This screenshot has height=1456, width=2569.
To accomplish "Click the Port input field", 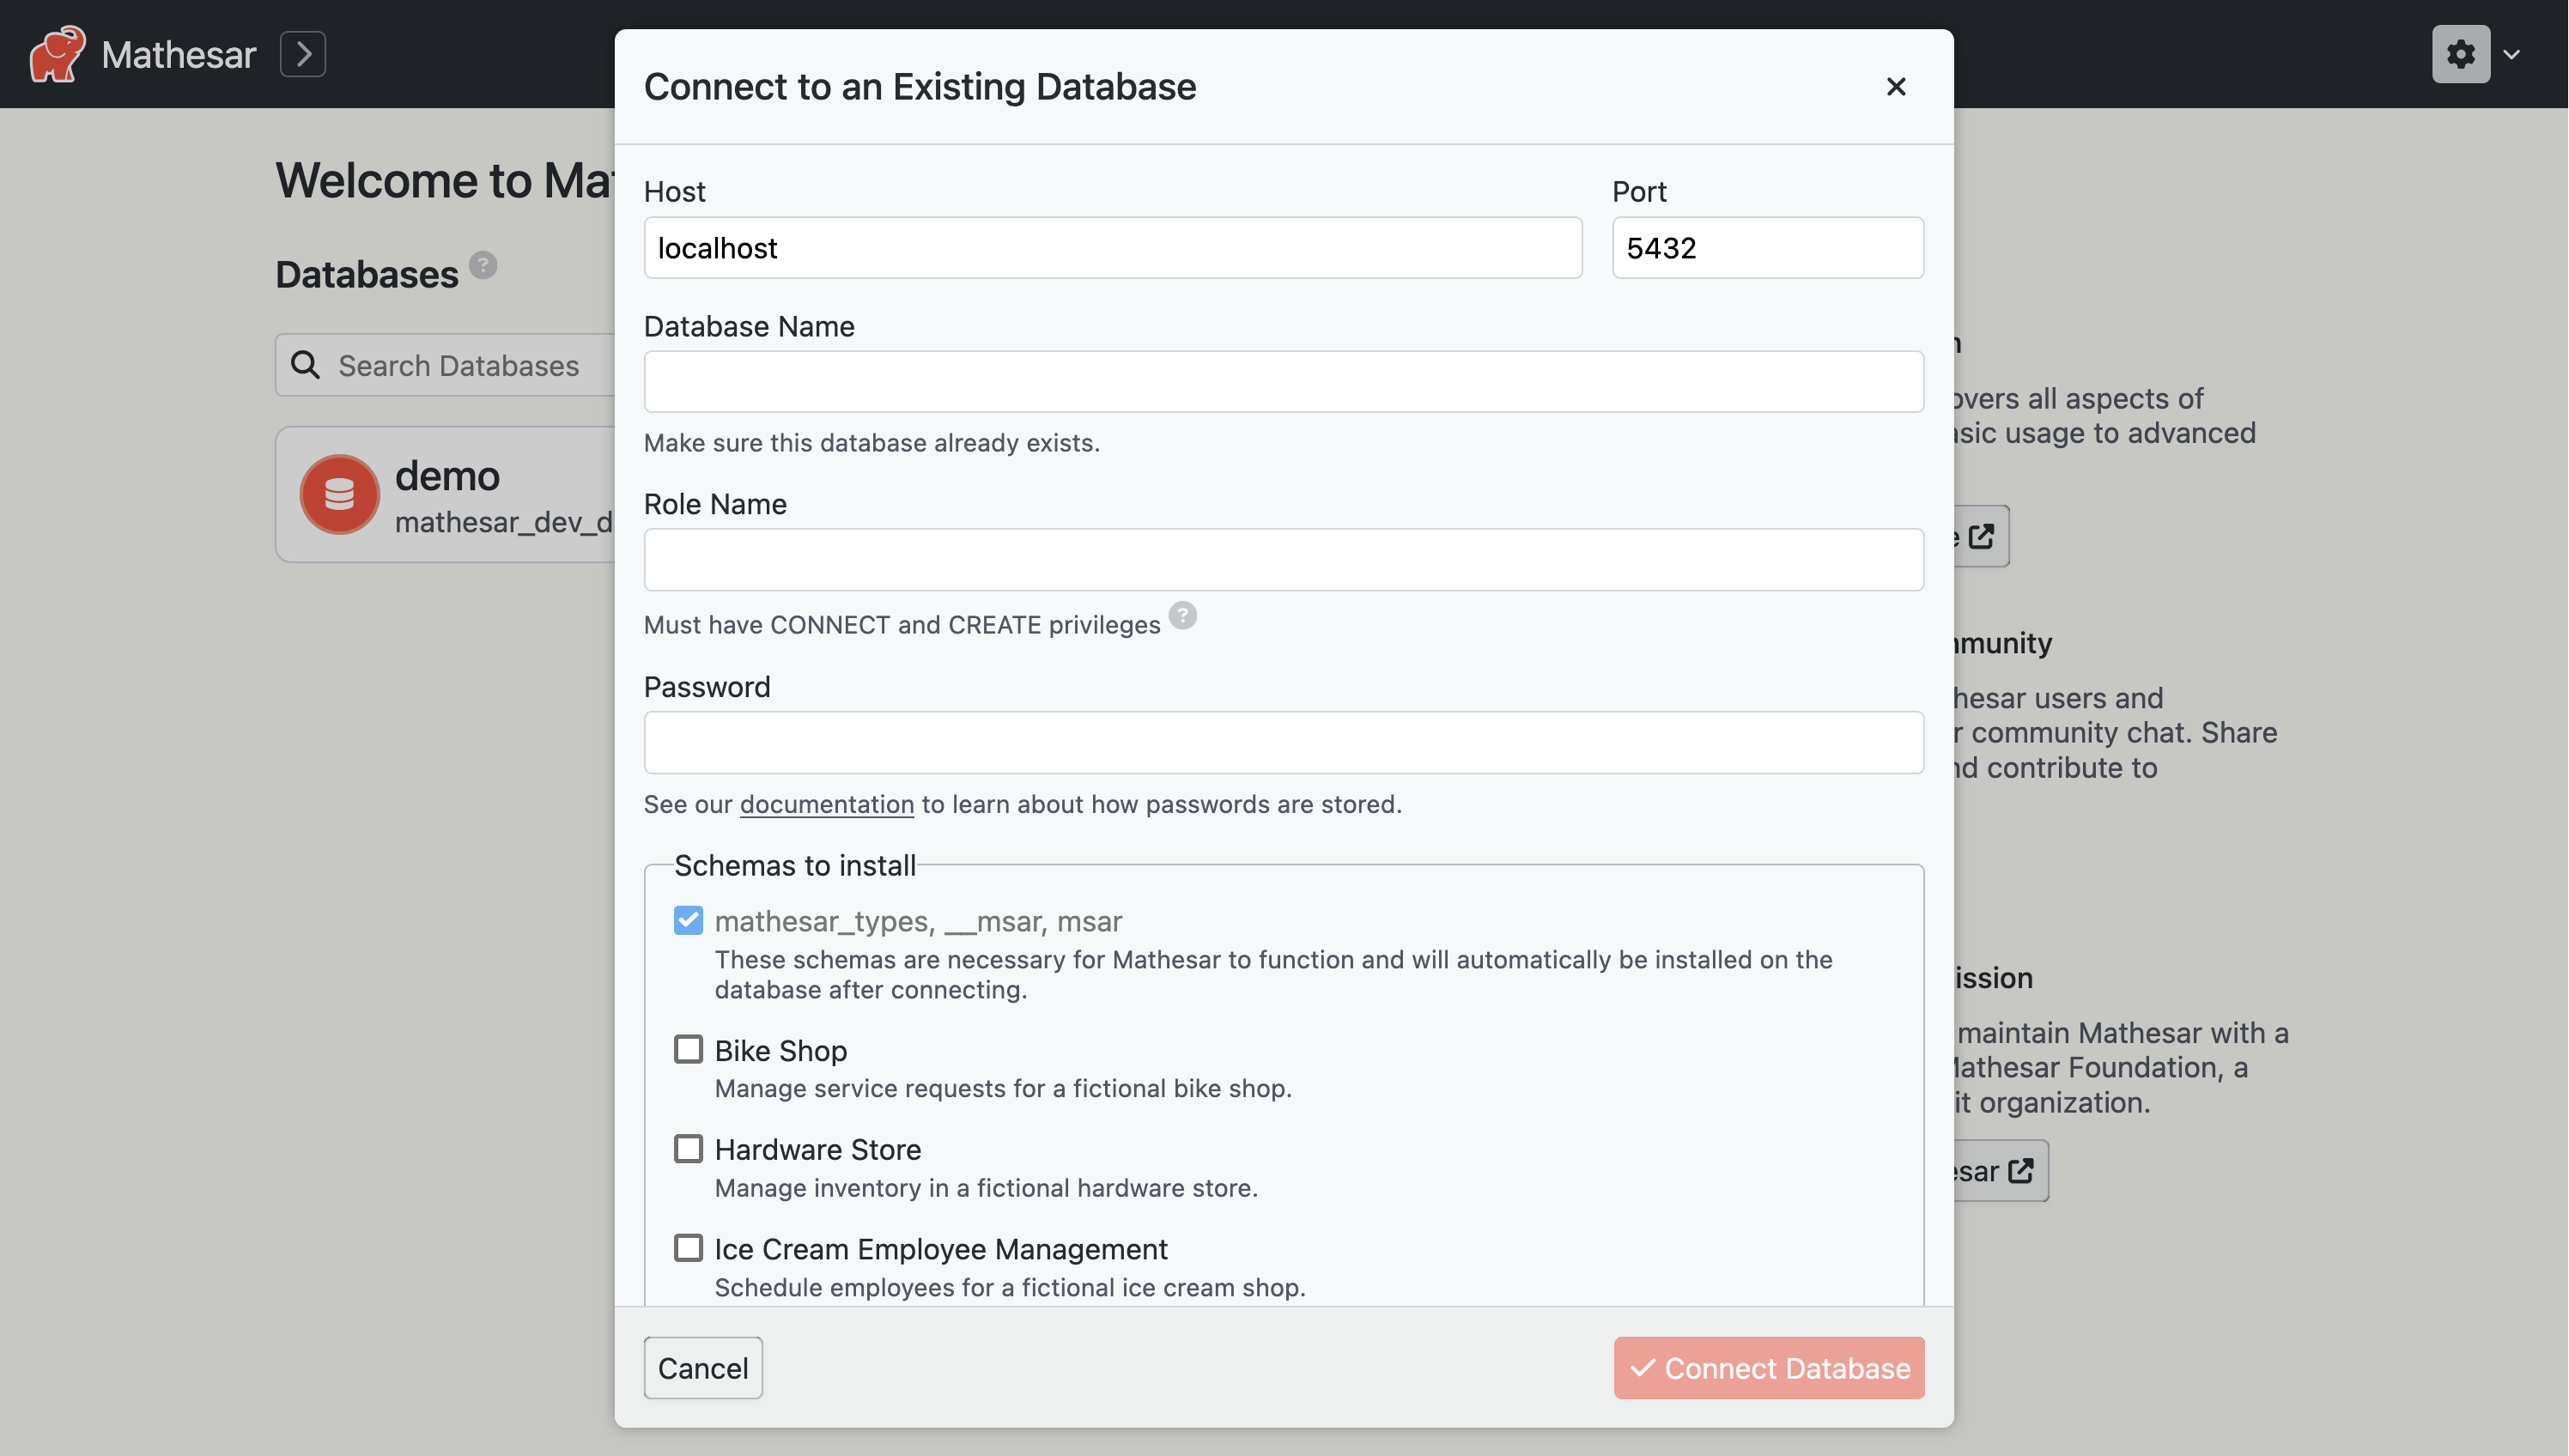I will click(1768, 248).
